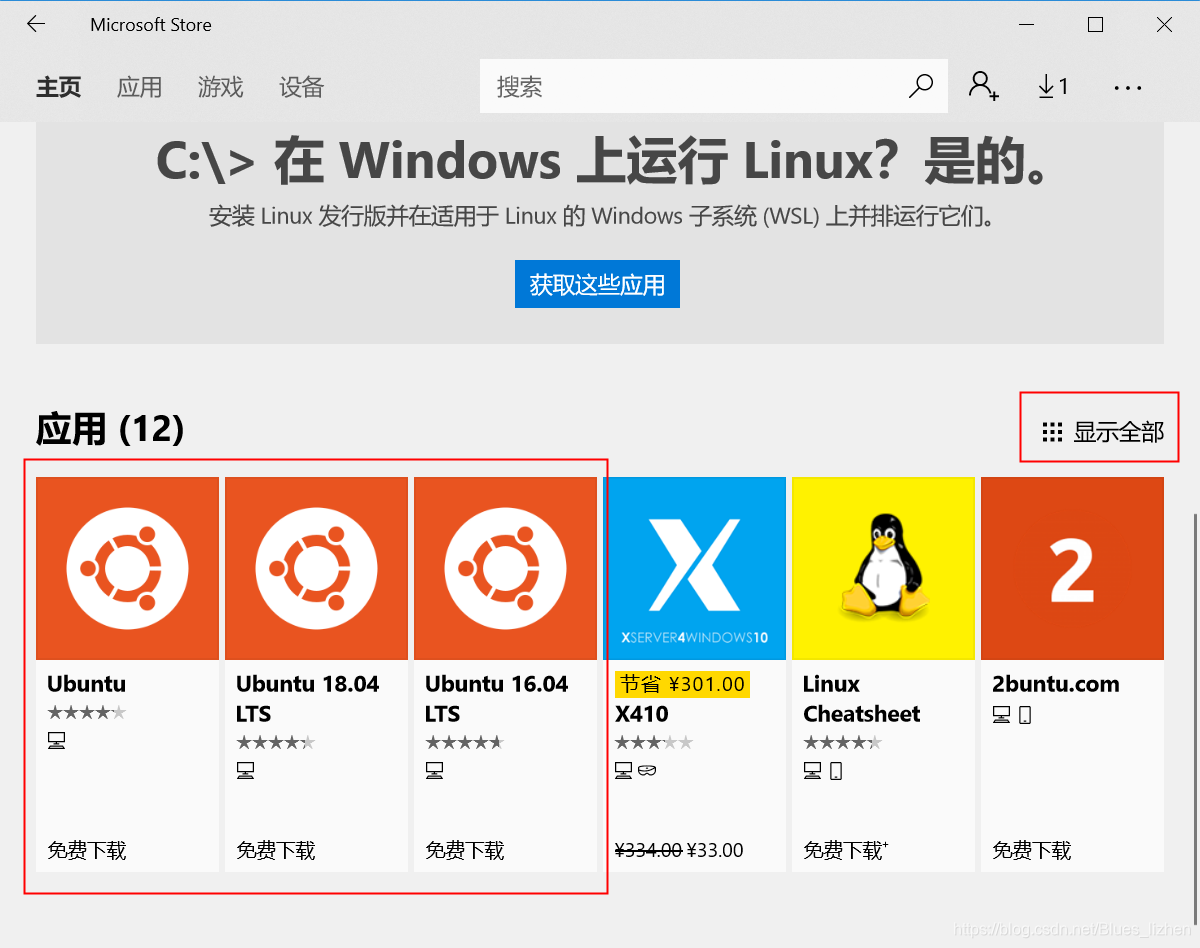
Task: Open the X410 app tile image
Action: point(694,568)
